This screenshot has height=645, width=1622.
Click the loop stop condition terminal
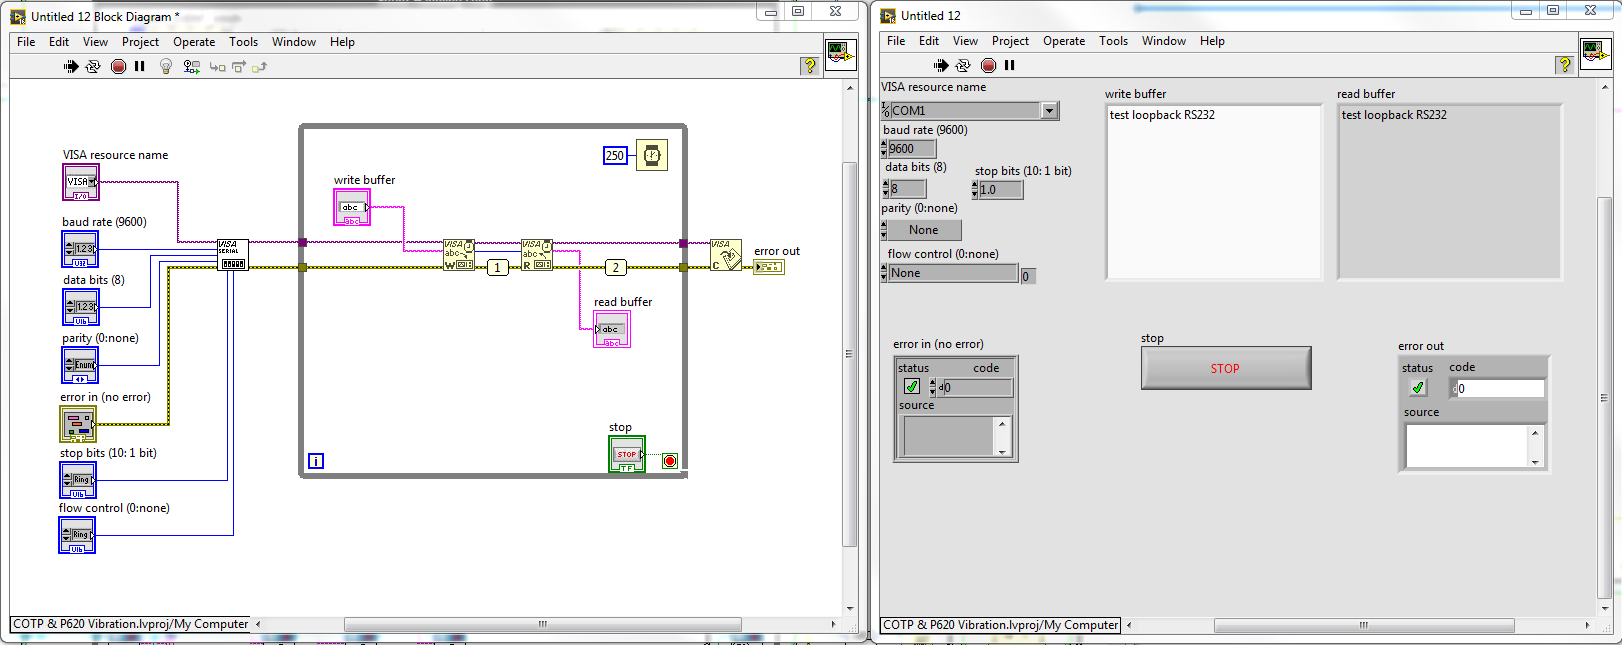point(670,461)
